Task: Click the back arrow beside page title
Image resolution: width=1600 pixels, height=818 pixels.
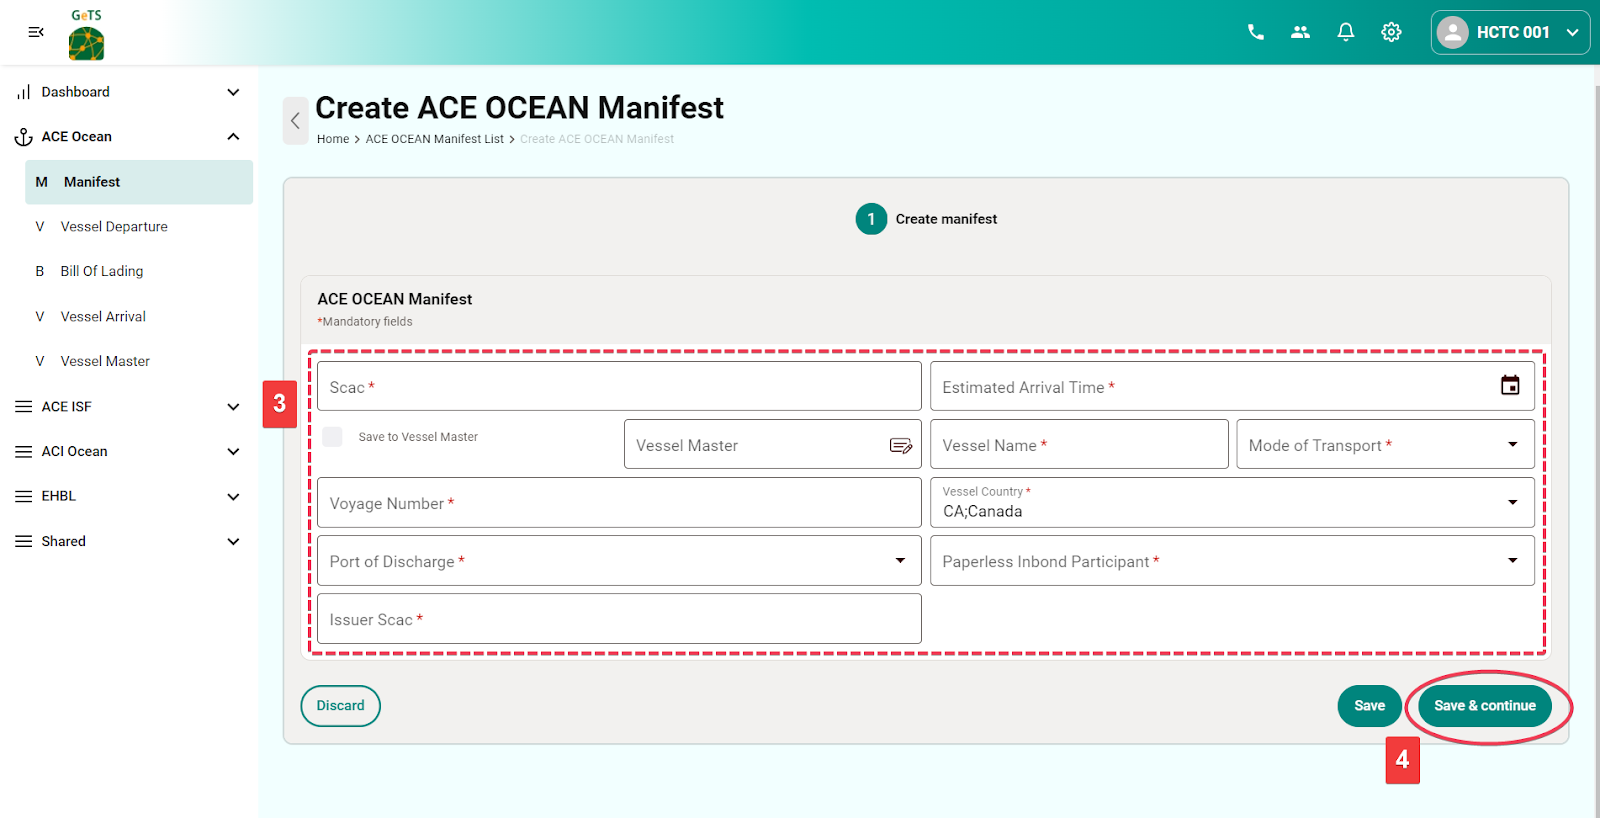Action: [295, 121]
